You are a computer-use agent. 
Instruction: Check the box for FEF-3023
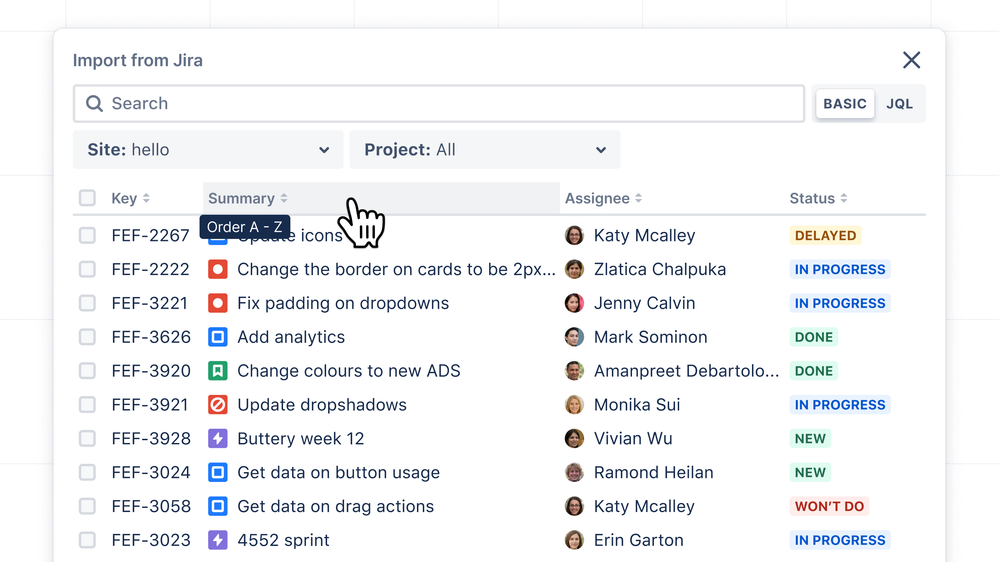[x=87, y=540]
